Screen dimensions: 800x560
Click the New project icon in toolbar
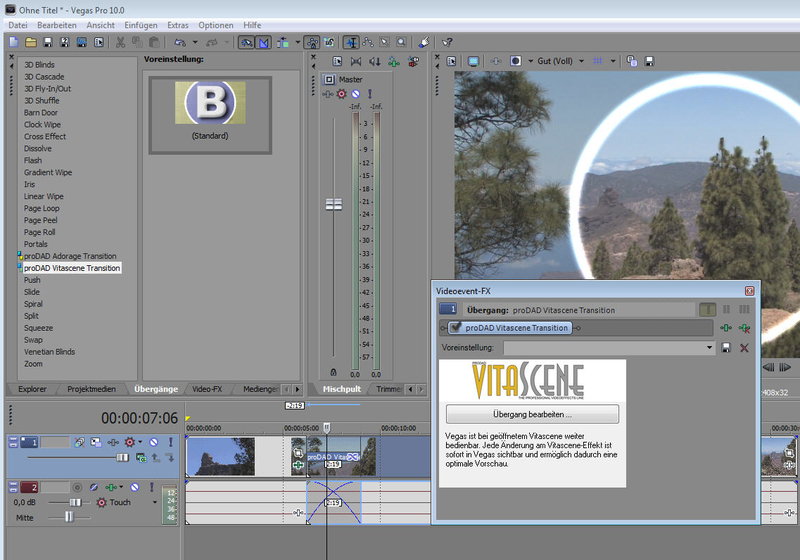coord(14,42)
